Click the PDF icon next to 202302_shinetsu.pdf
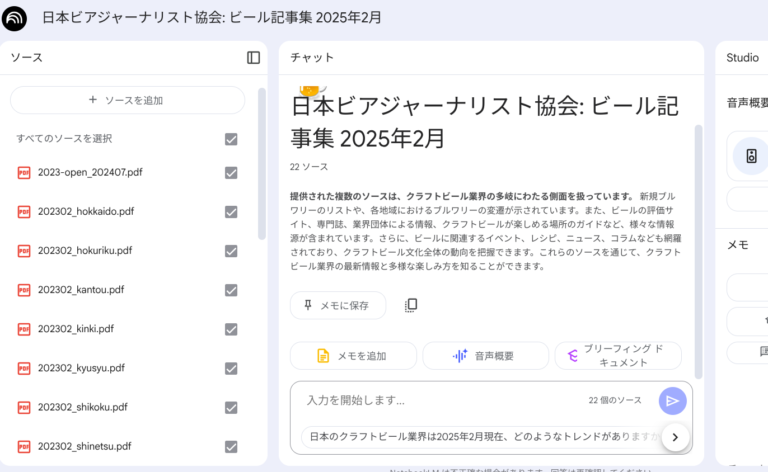 tap(24, 447)
